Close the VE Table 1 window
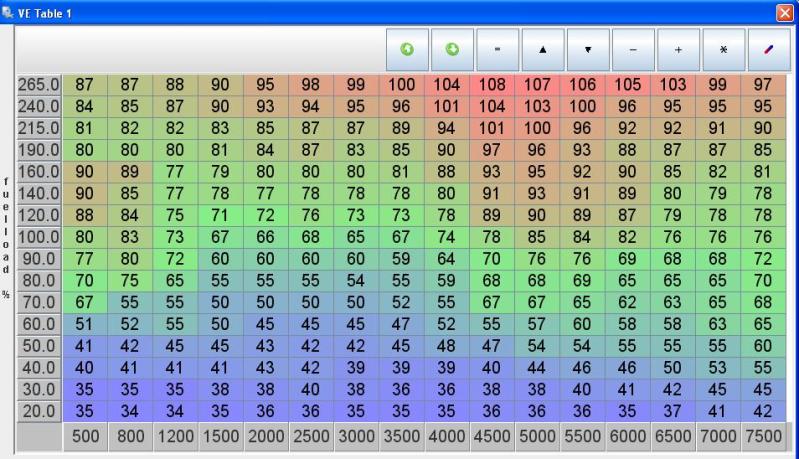 pyautogui.click(x=785, y=13)
